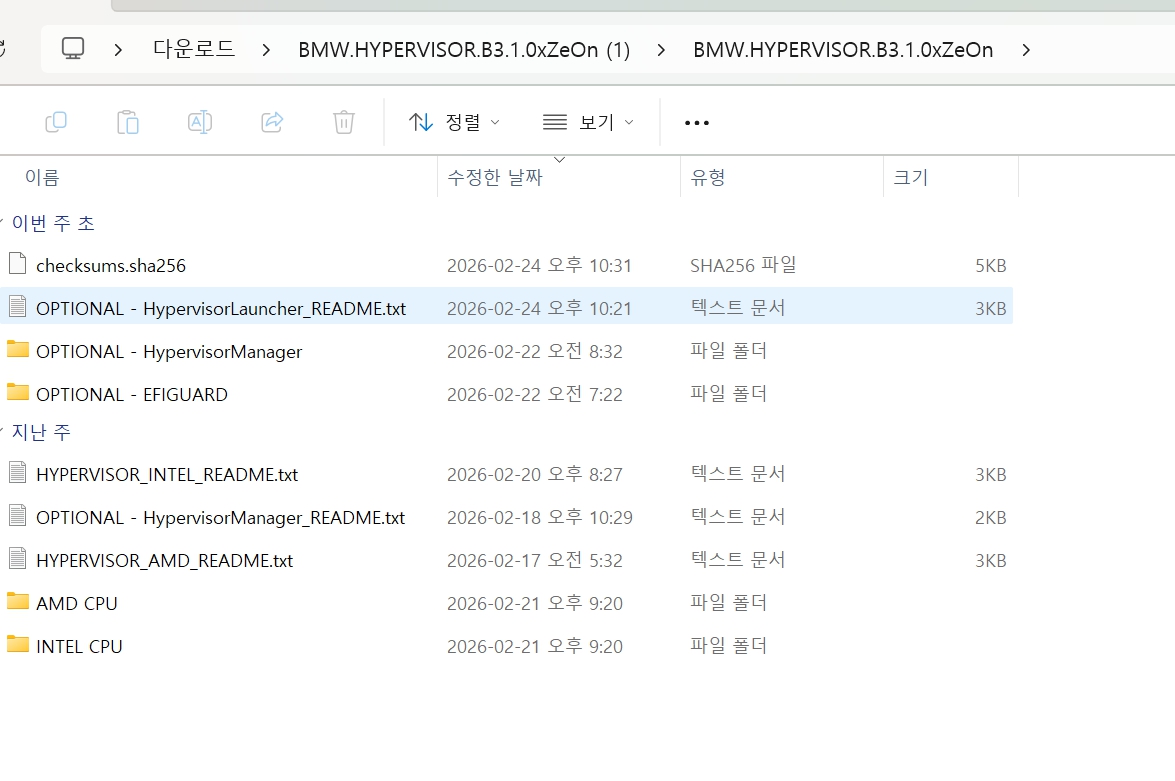1175x781 pixels.
Task: Click the Rename icon in toolbar
Action: (200, 122)
